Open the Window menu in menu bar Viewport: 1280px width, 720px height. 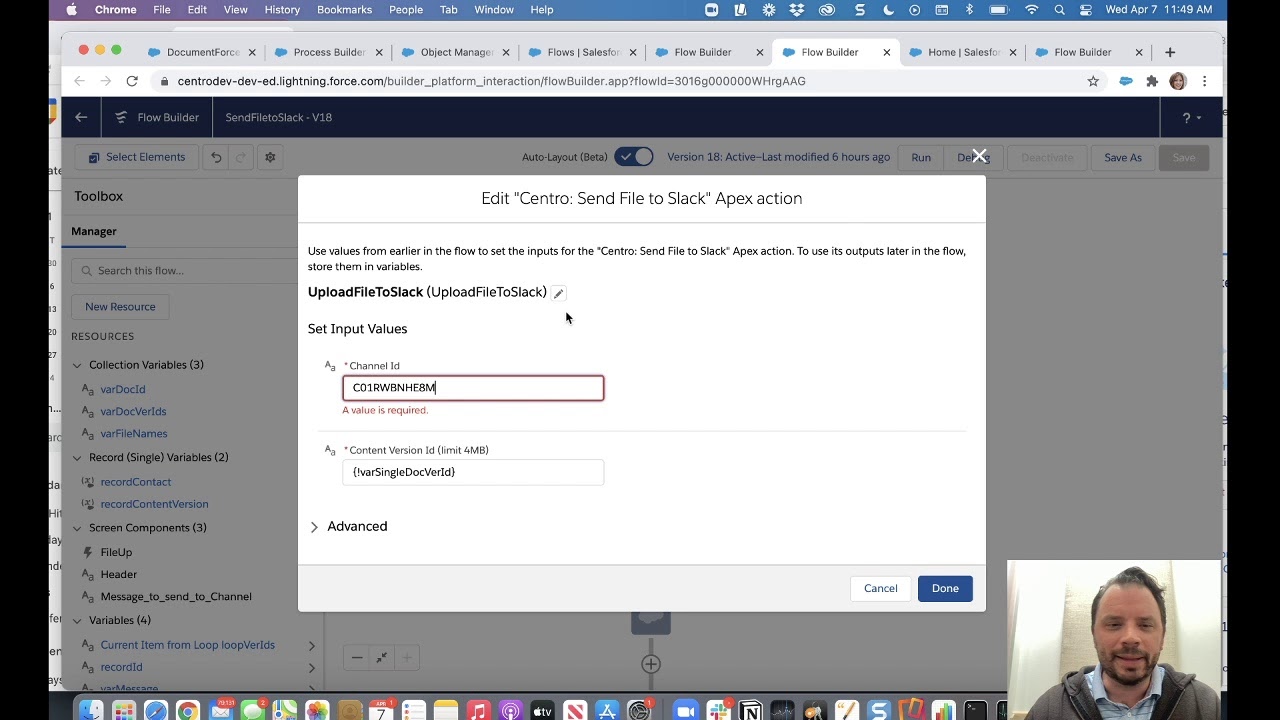494,10
